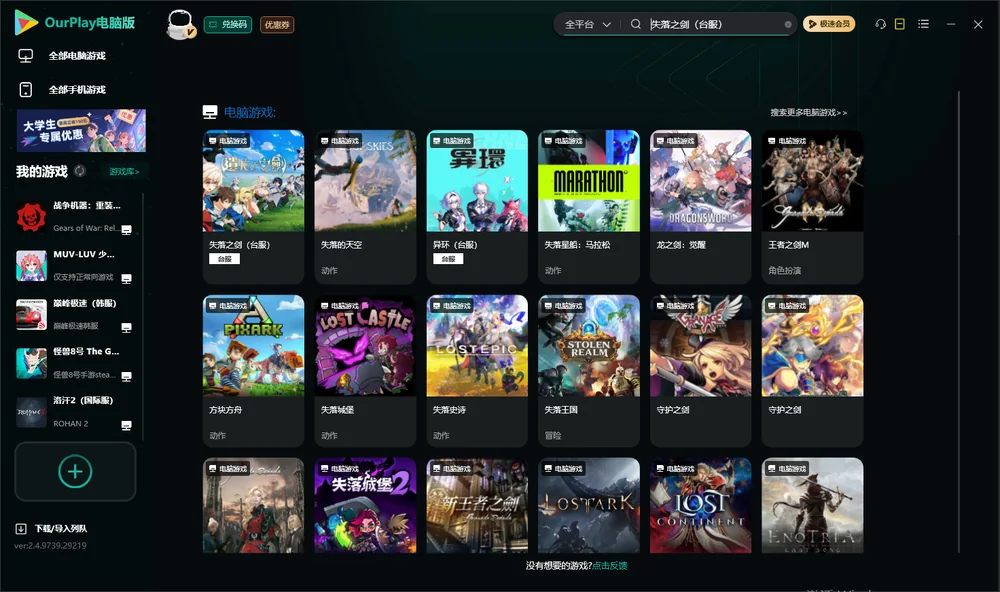Refresh icon next to 我的游戏
Image resolution: width=1000 pixels, height=592 pixels.
[x=80, y=171]
